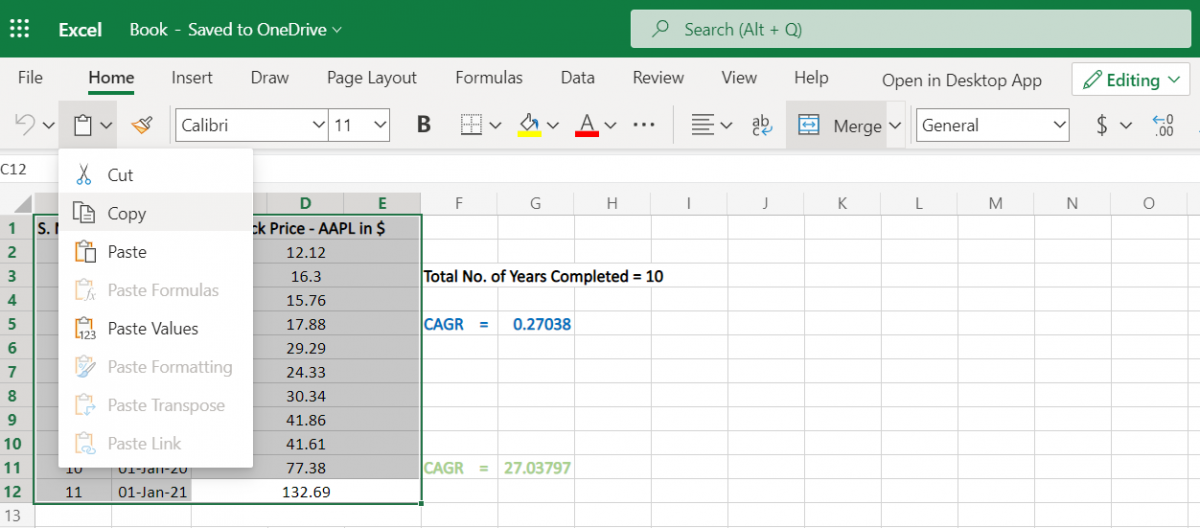The image size is (1200, 528).
Task: Click the Wrap Text icon
Action: (762, 125)
